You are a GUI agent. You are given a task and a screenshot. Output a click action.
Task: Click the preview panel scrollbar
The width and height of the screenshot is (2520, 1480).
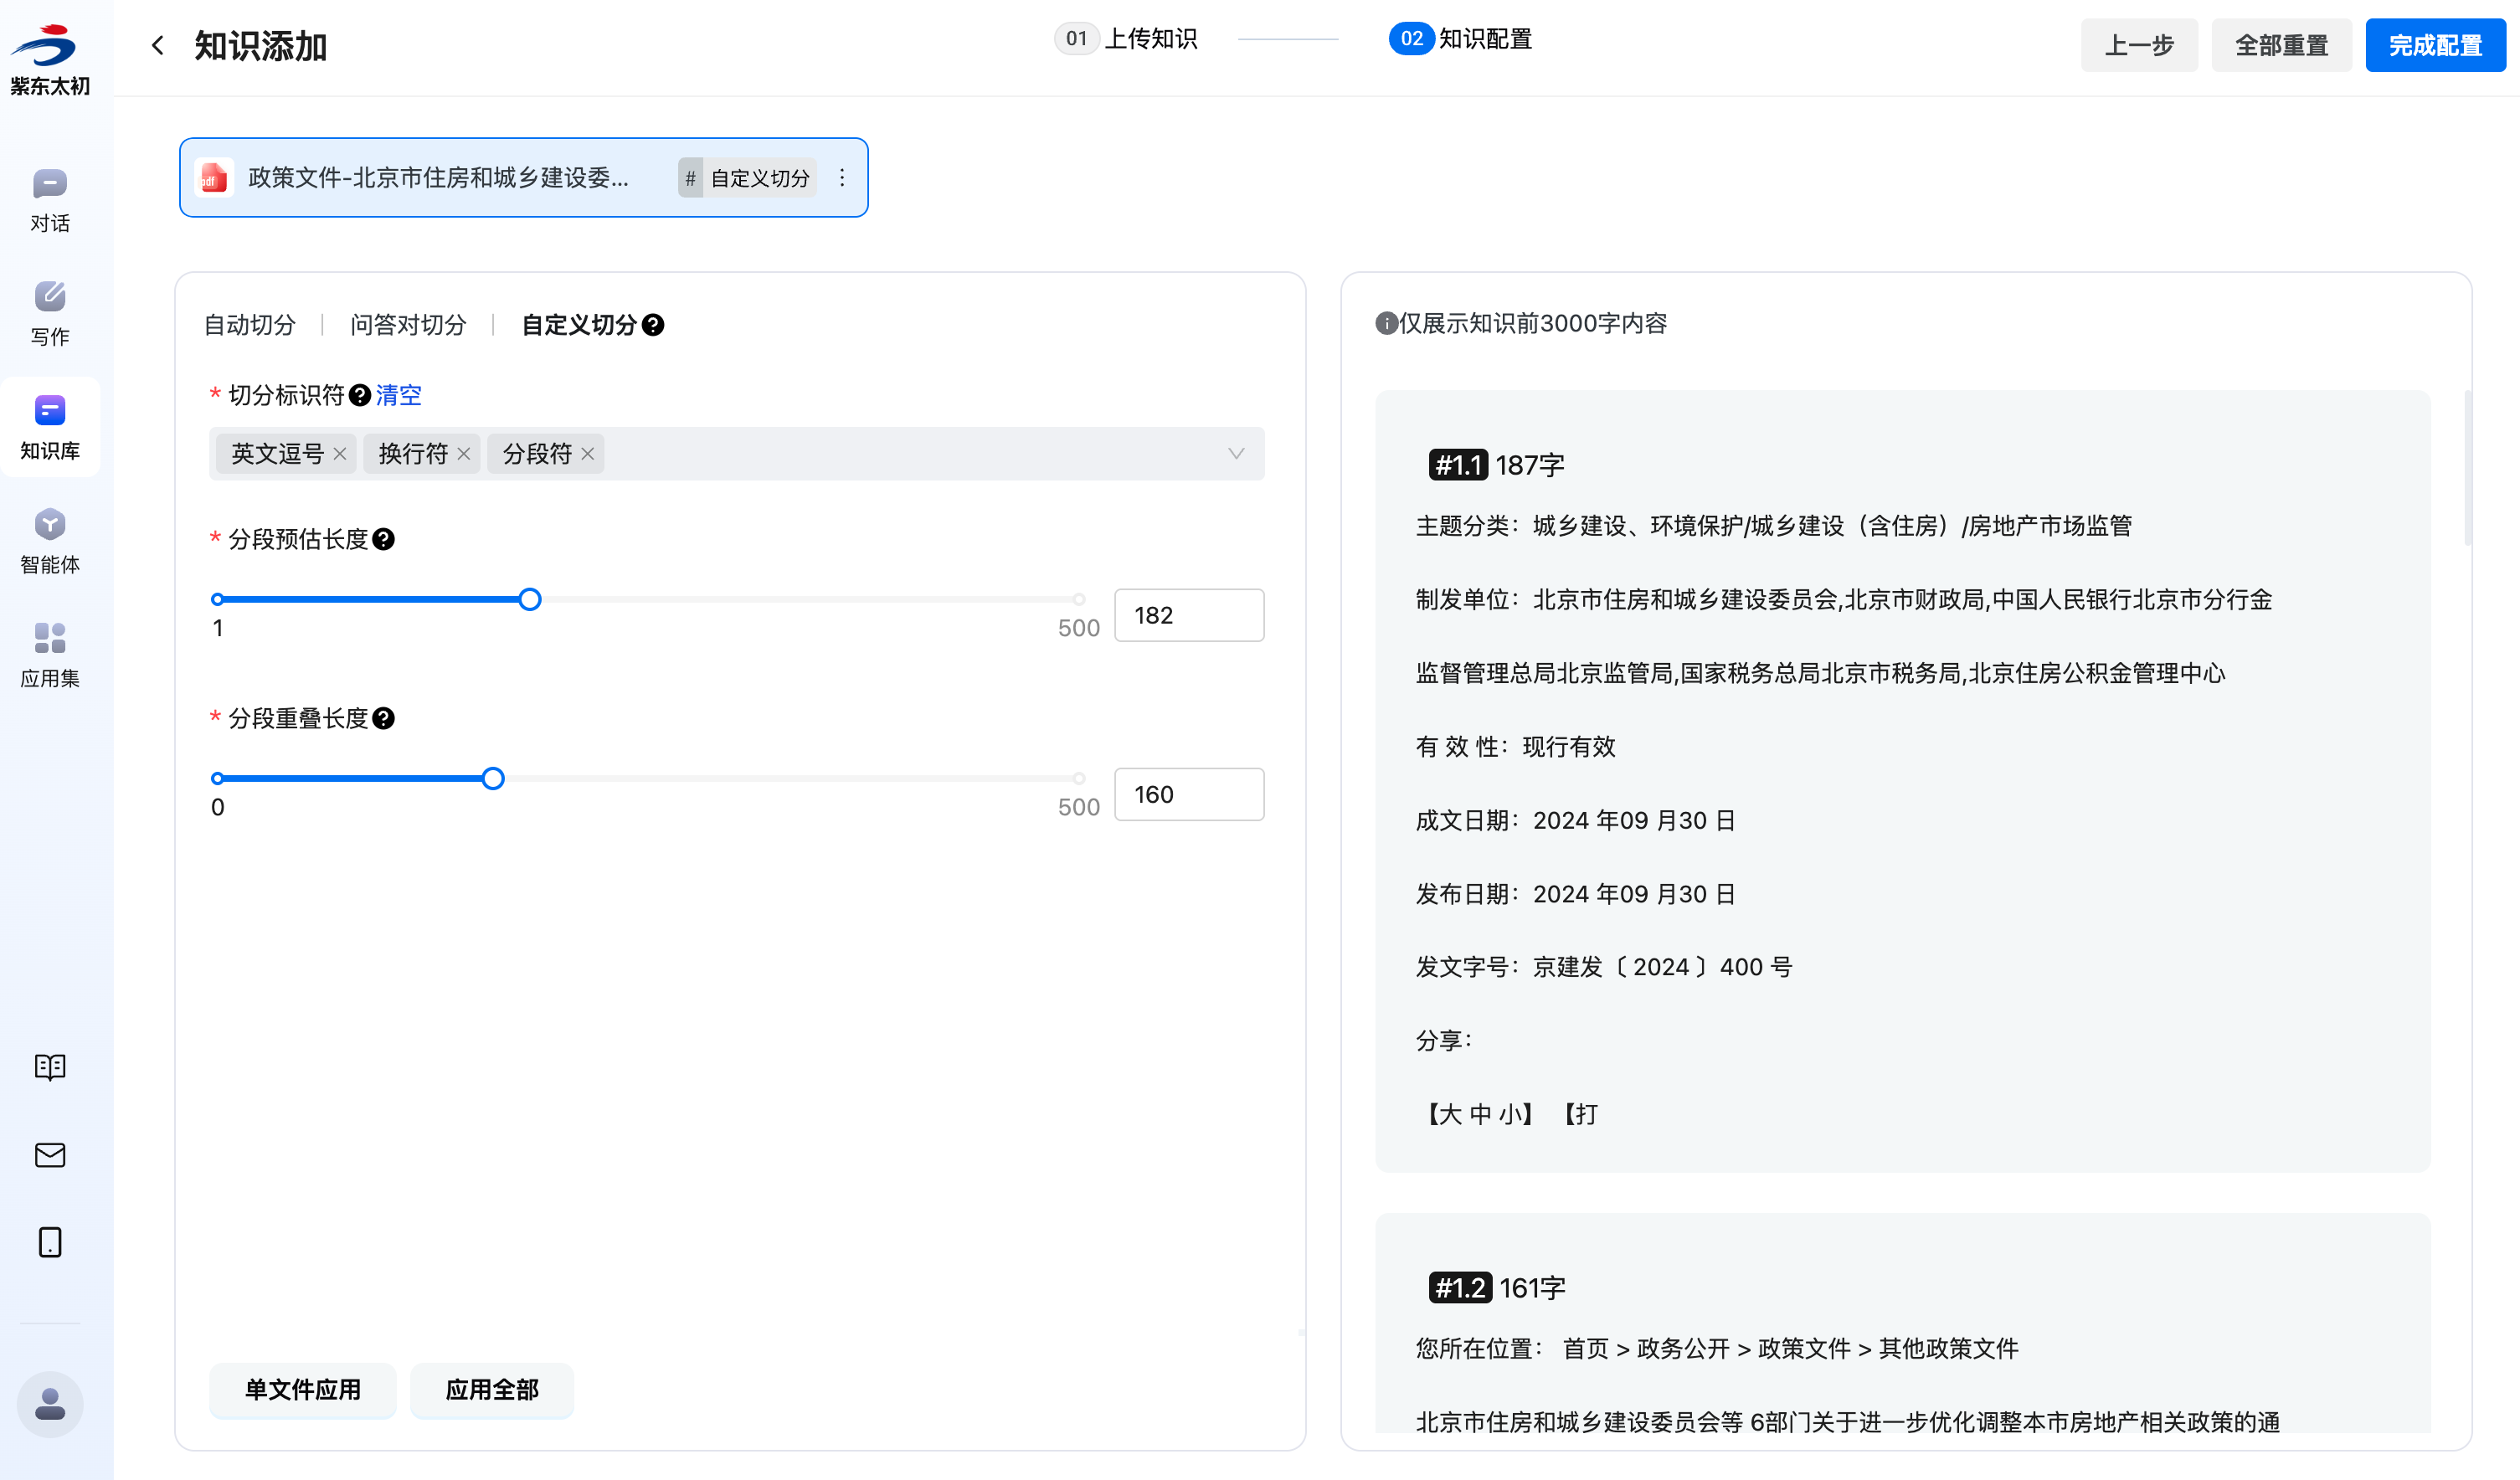click(x=2468, y=468)
